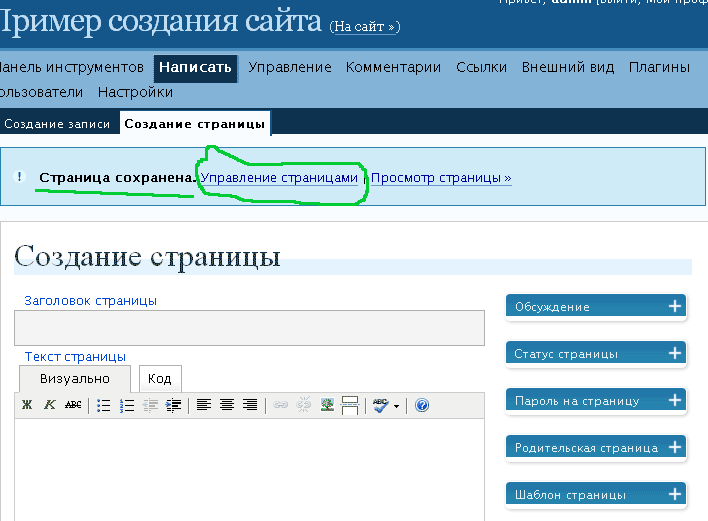This screenshot has height=521, width=708.
Task: Click inside the page text editor area
Action: tap(249, 470)
